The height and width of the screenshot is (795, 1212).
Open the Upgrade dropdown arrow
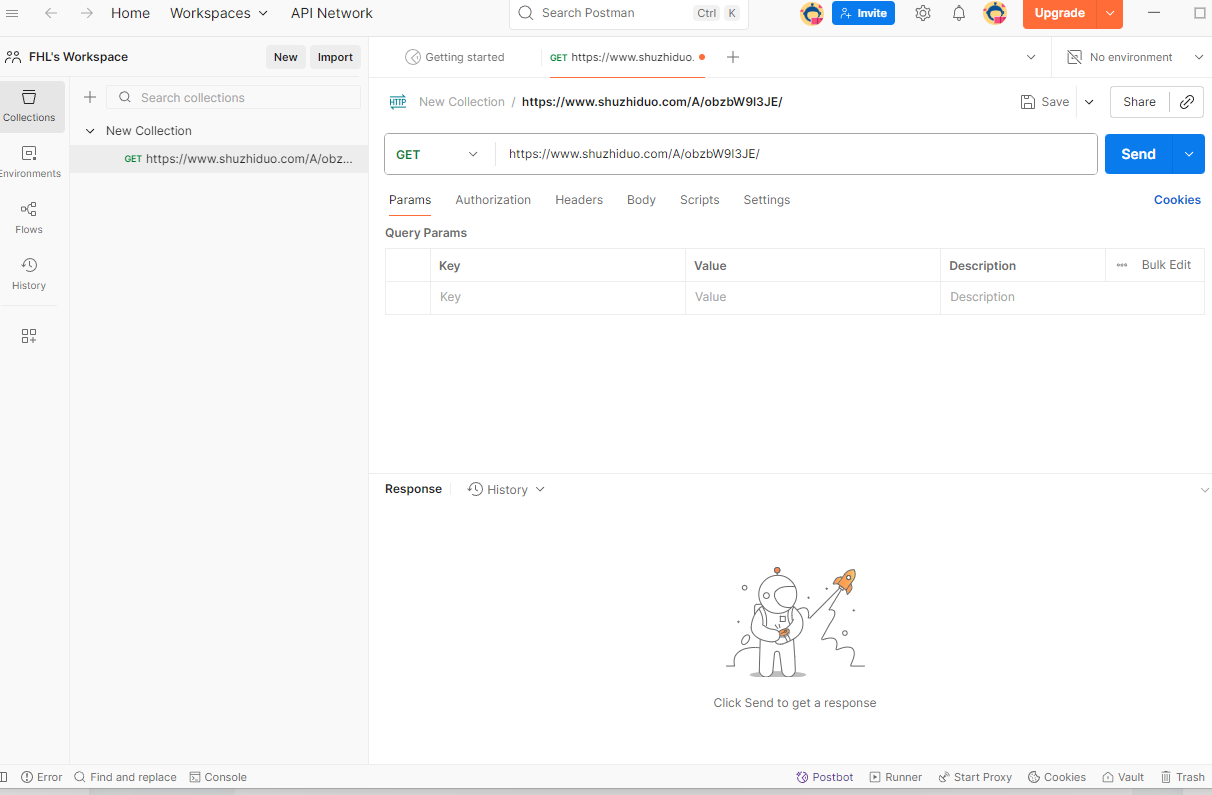click(1110, 13)
